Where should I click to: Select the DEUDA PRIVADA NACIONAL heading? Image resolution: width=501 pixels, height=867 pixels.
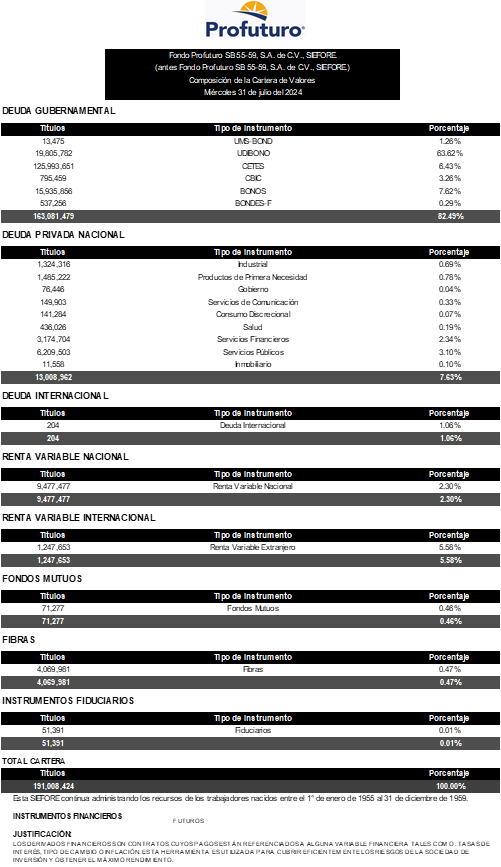(64, 234)
